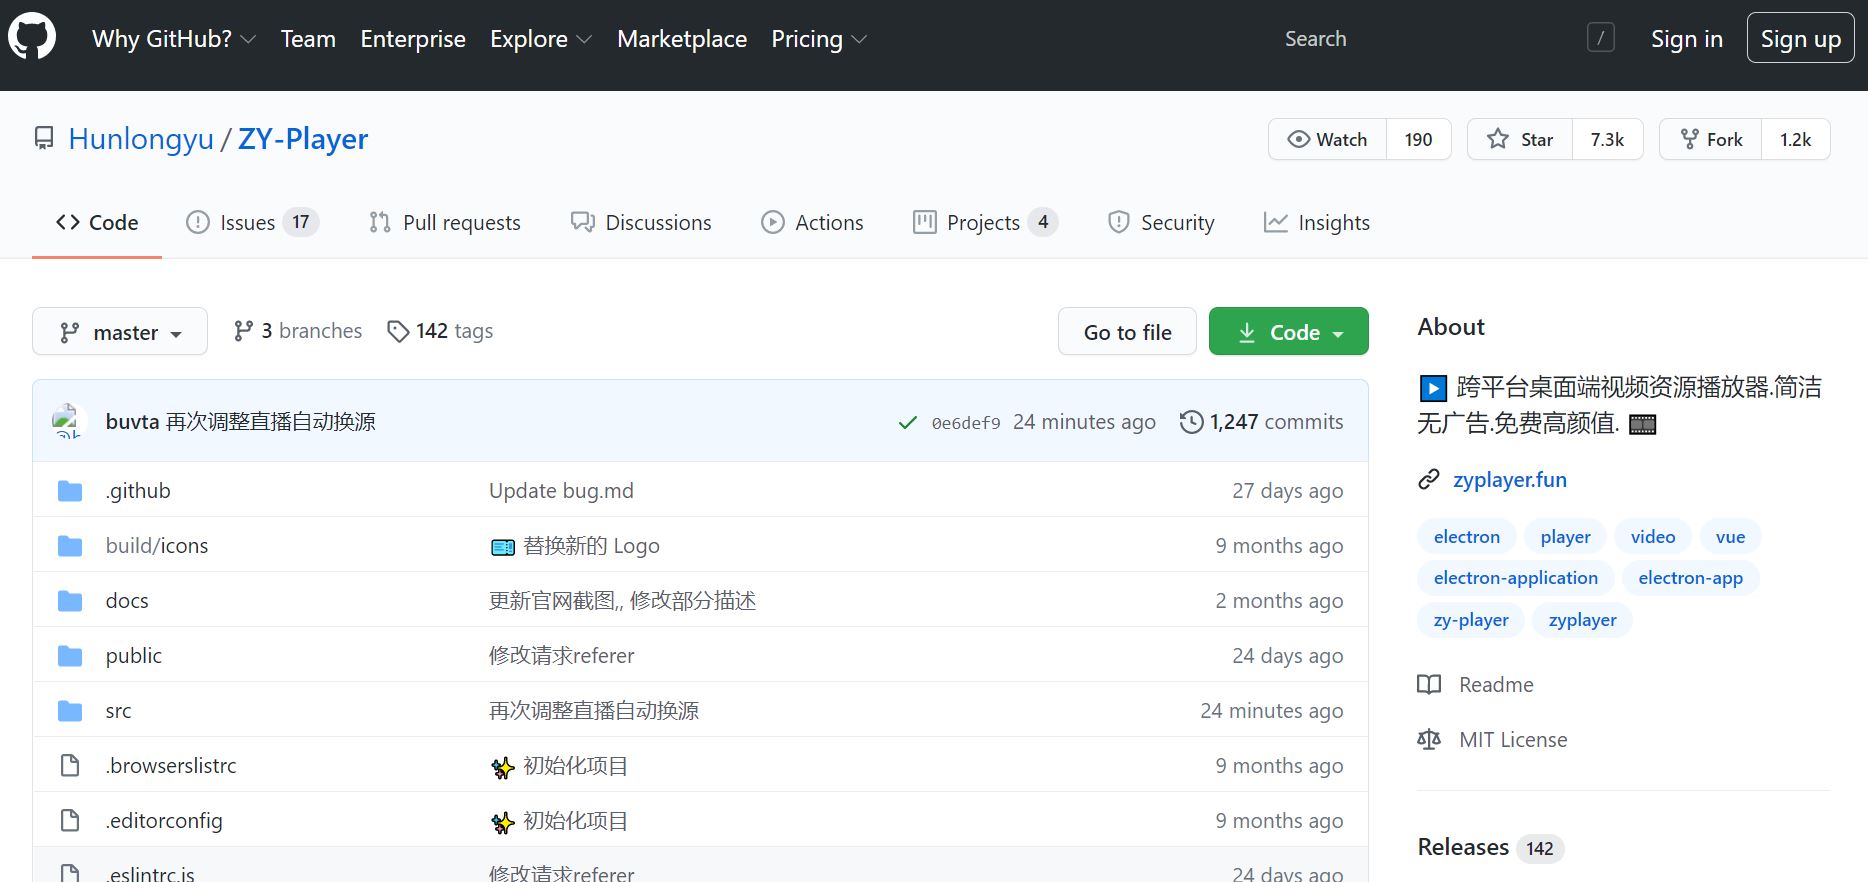Expand the Why GitHub? menu
The image size is (1868, 882).
click(174, 39)
